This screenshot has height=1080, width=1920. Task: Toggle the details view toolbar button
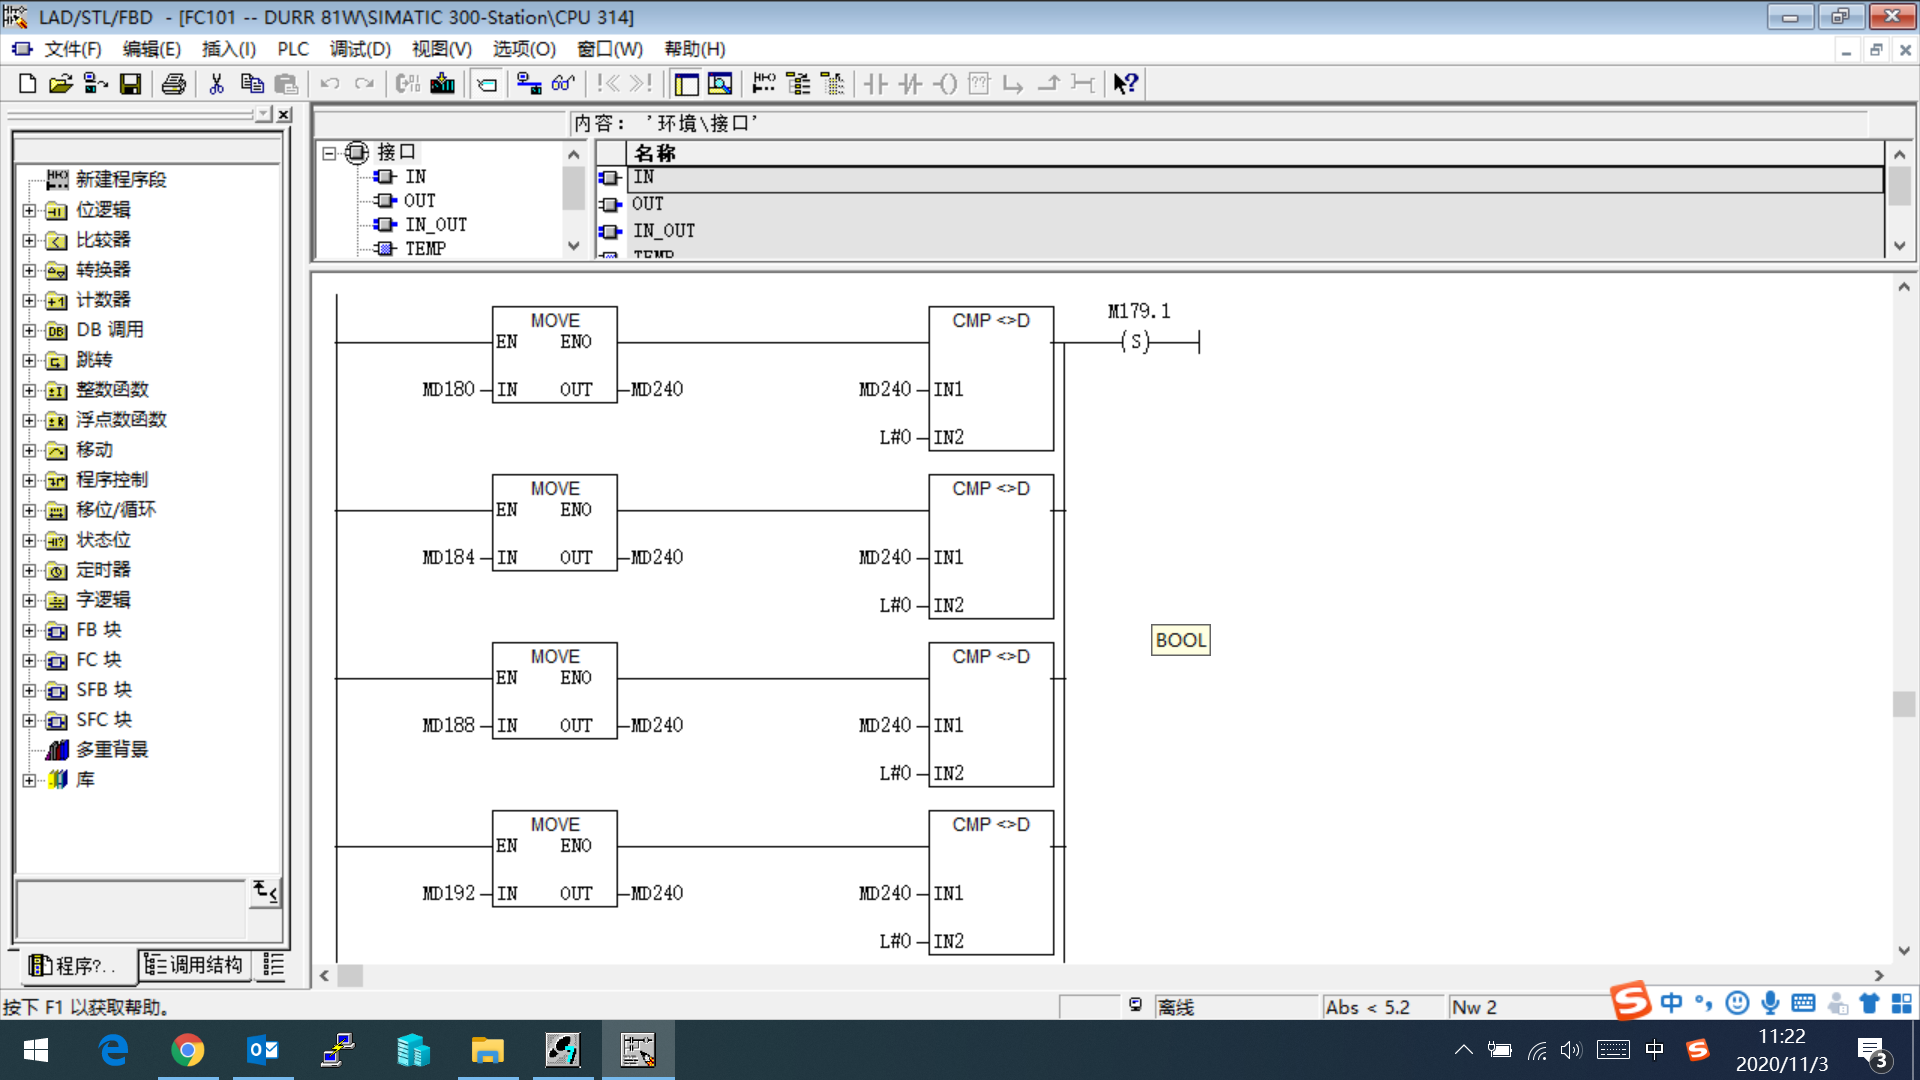click(720, 84)
